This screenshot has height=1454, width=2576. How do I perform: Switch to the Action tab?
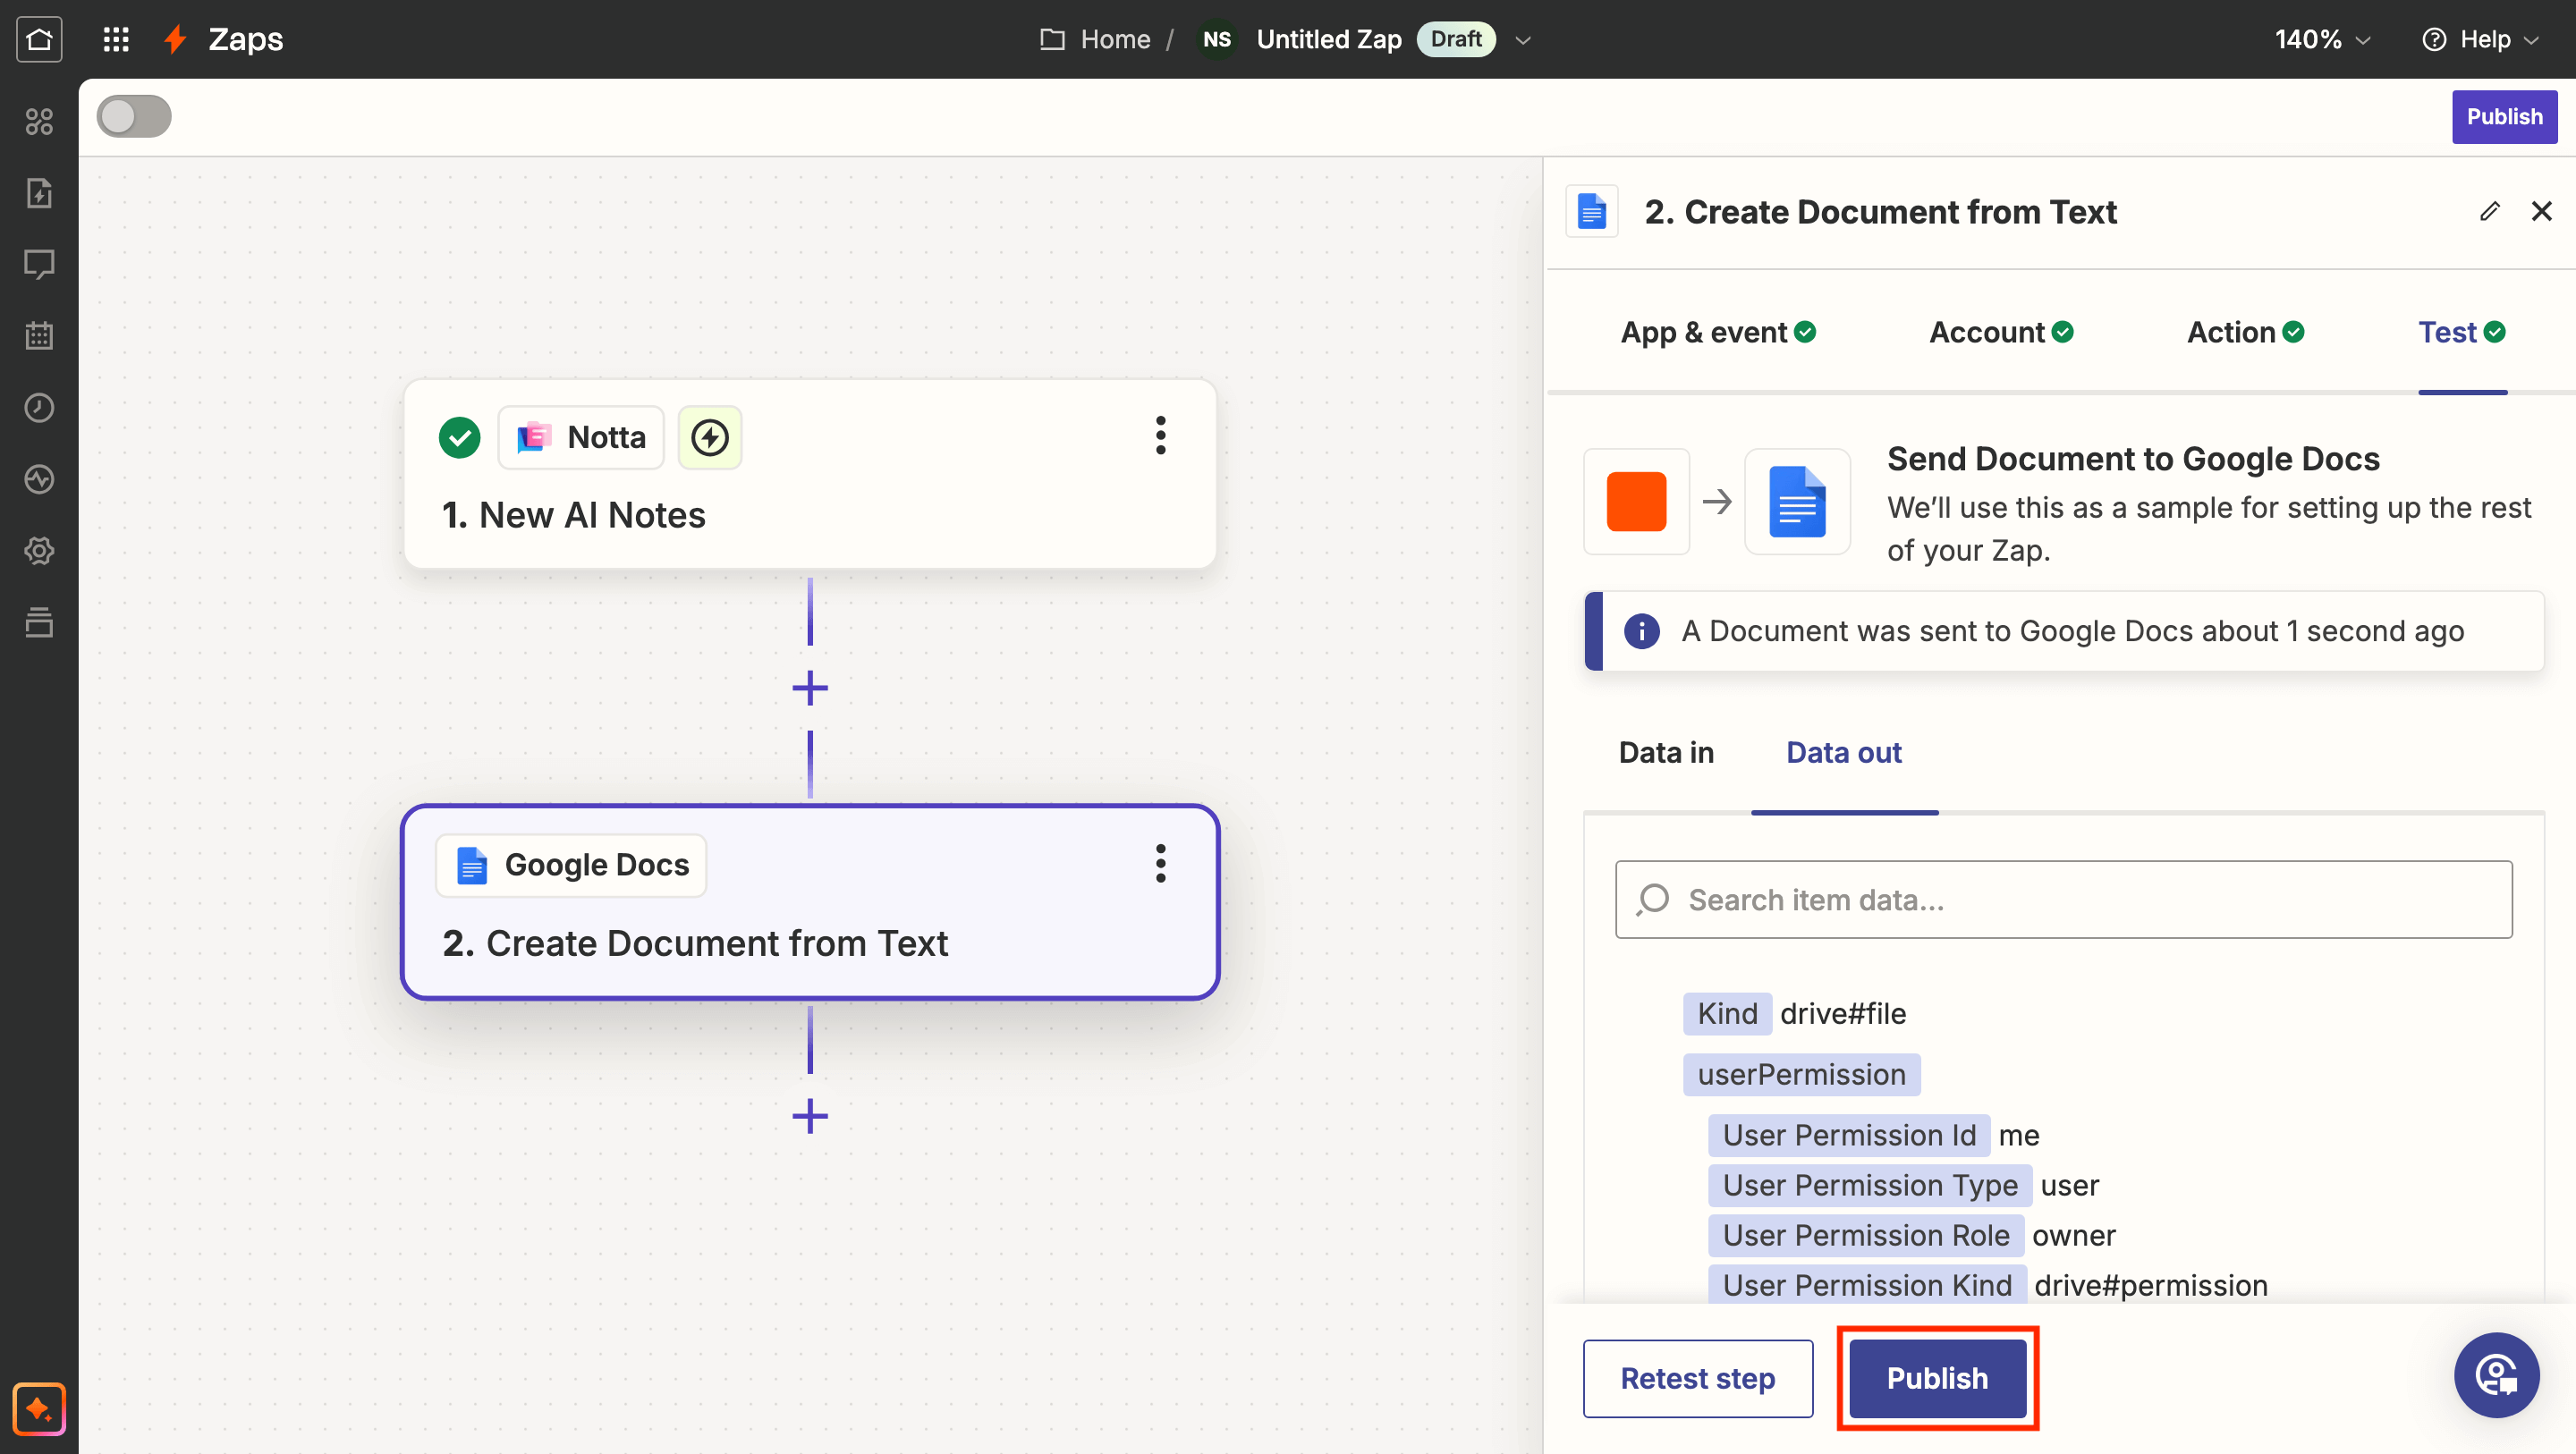tap(2245, 332)
